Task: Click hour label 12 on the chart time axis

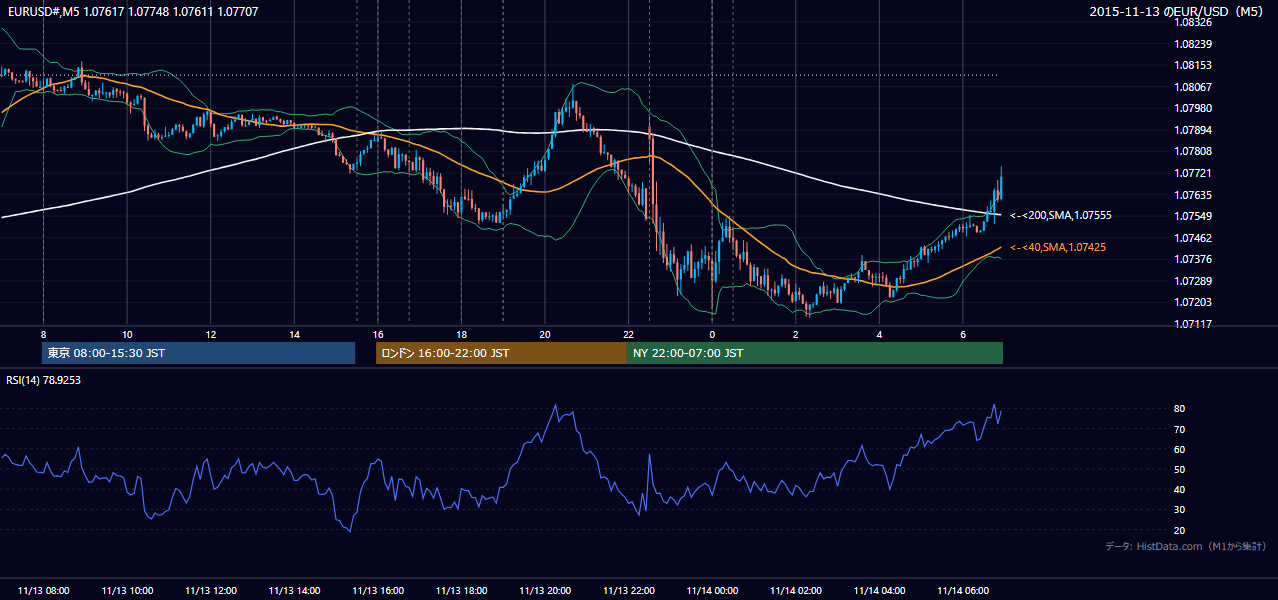Action: pyautogui.click(x=210, y=334)
